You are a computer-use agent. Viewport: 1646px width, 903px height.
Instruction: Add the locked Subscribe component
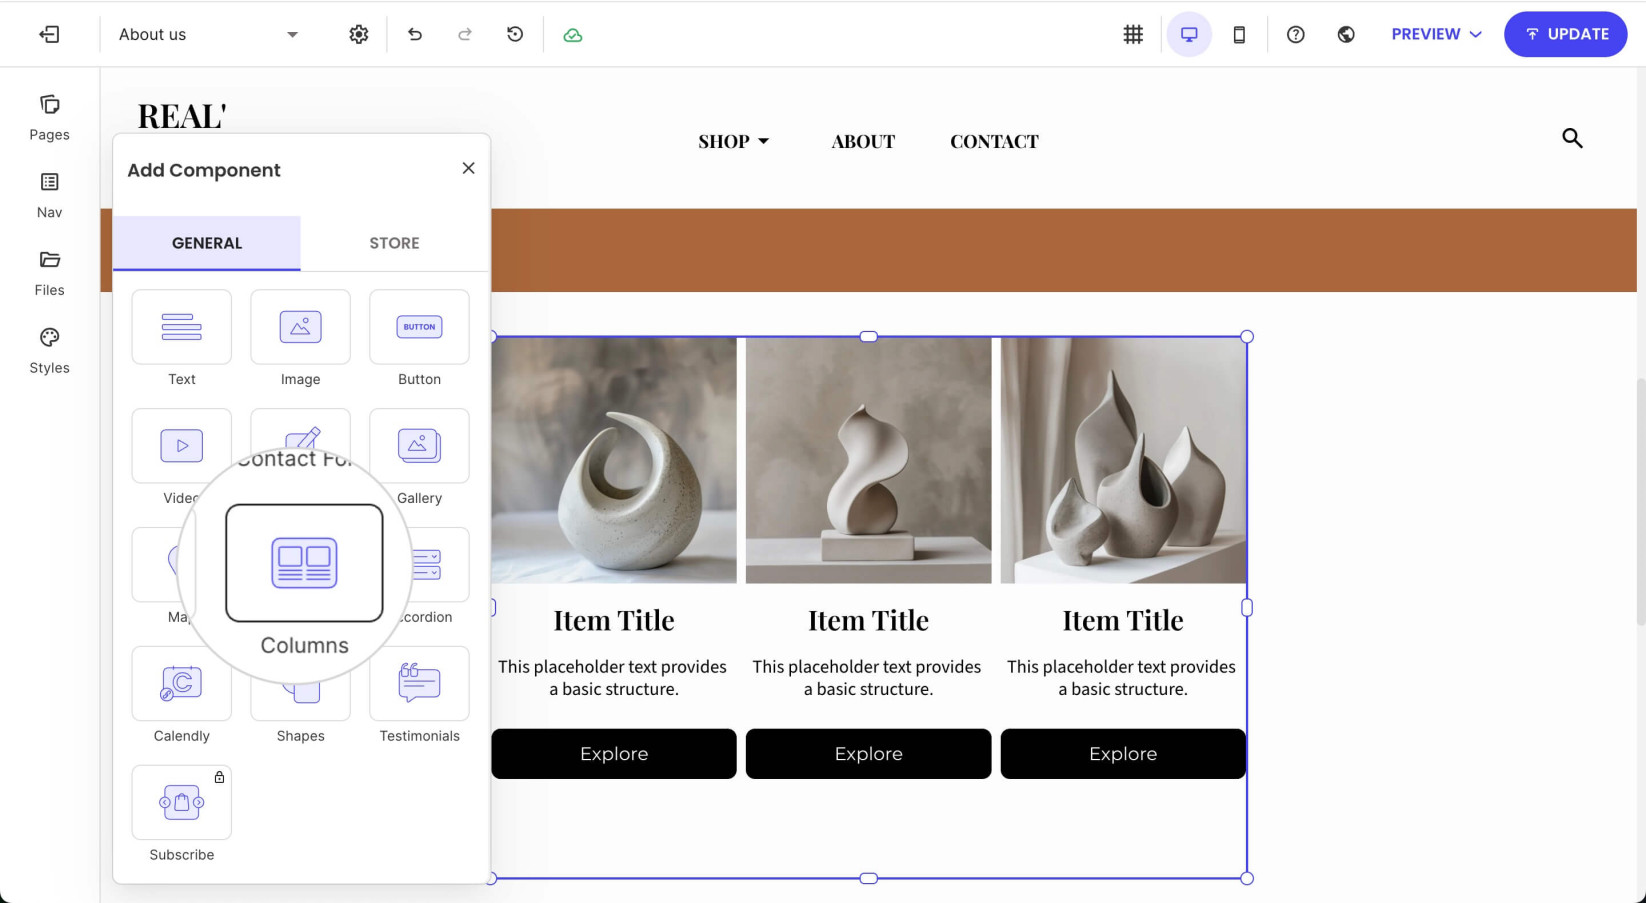point(182,802)
